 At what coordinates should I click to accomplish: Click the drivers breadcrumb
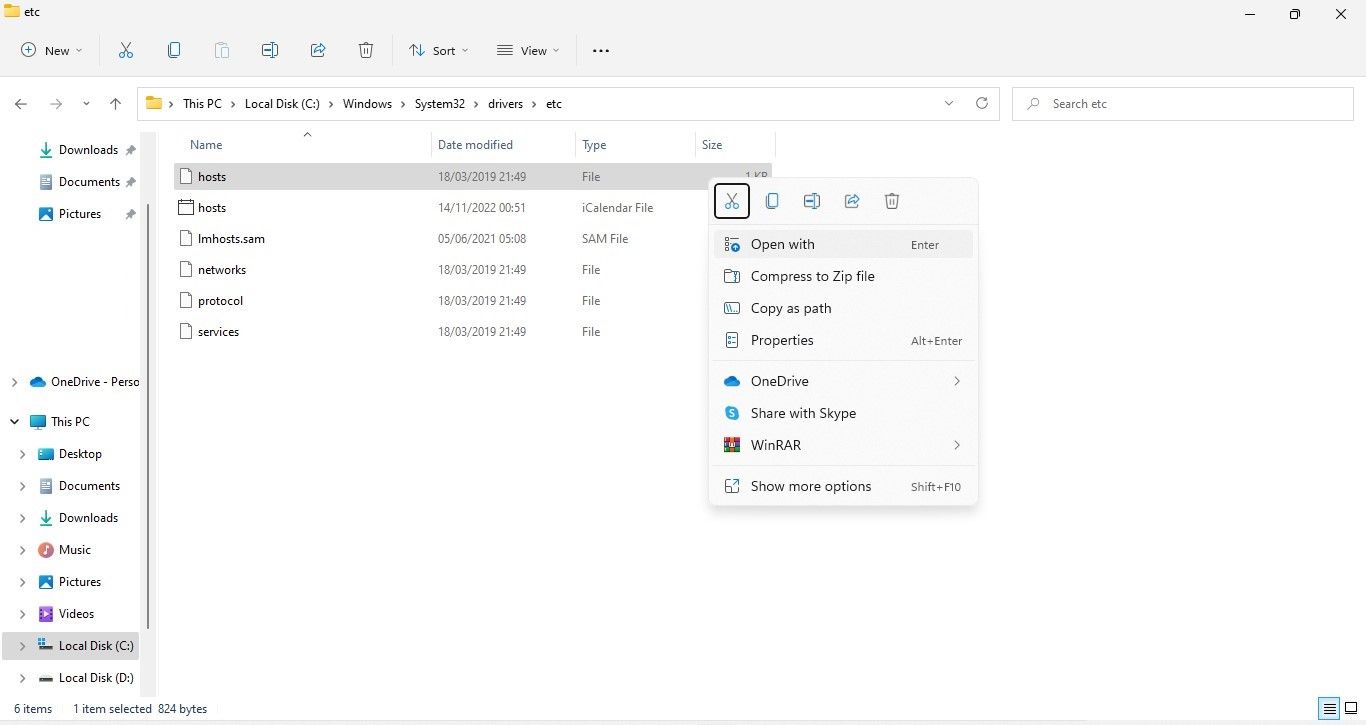click(x=505, y=104)
